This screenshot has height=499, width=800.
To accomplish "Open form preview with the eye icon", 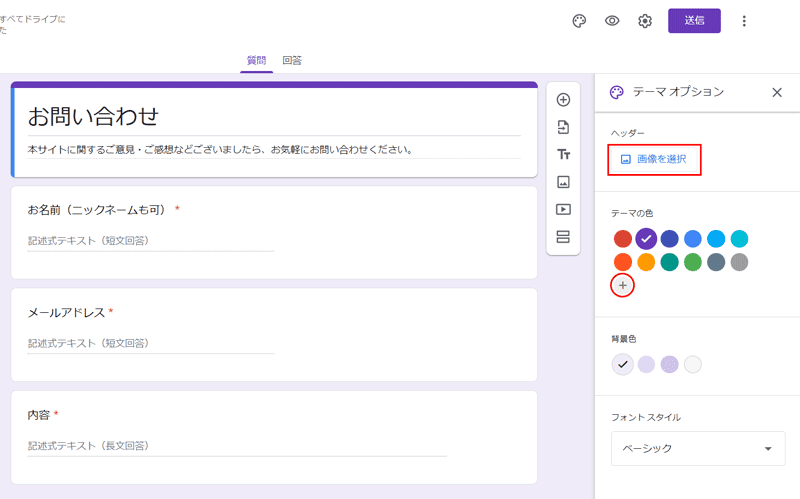I will (612, 21).
